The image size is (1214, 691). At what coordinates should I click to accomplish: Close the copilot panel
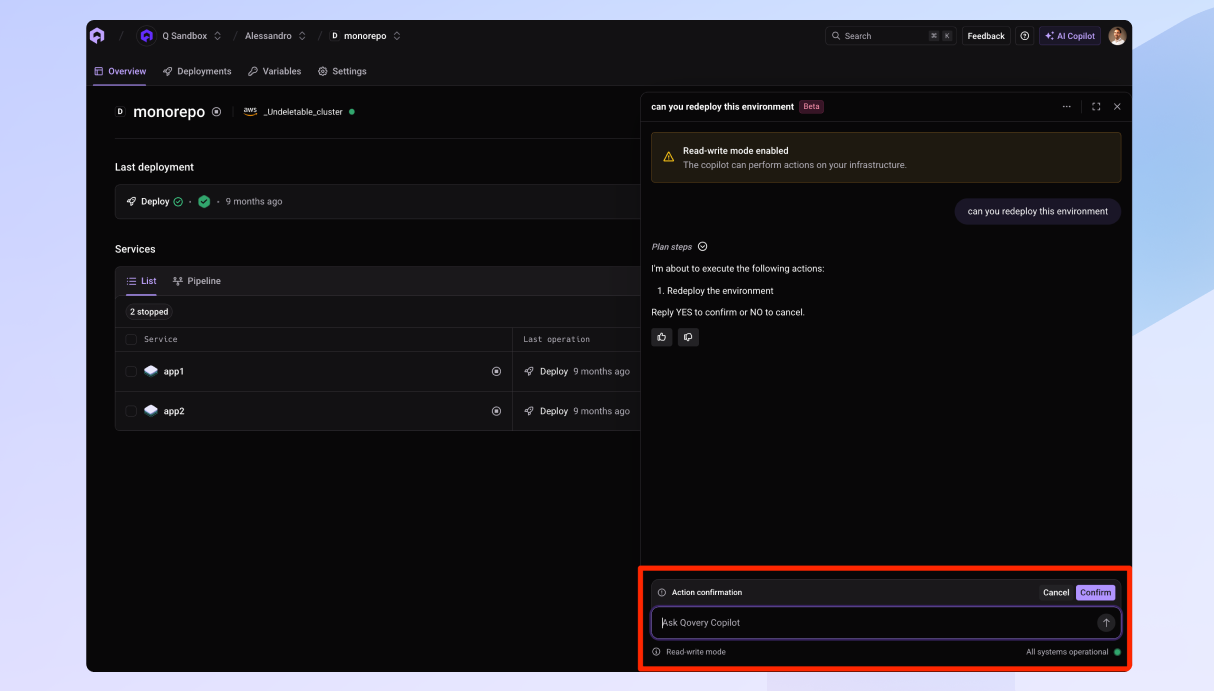[x=1117, y=107]
